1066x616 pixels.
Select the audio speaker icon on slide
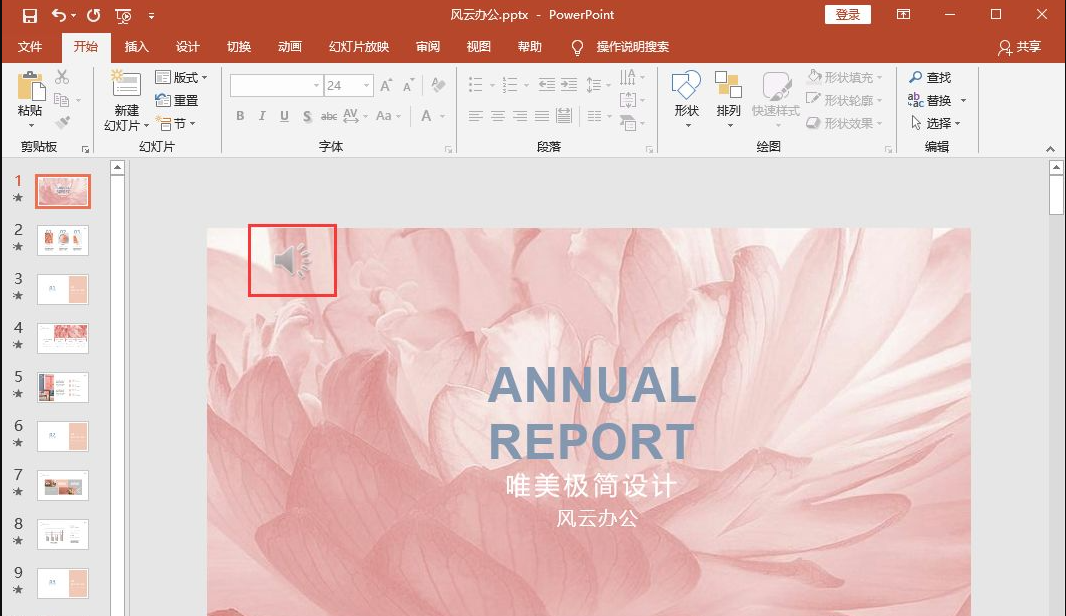(x=292, y=261)
